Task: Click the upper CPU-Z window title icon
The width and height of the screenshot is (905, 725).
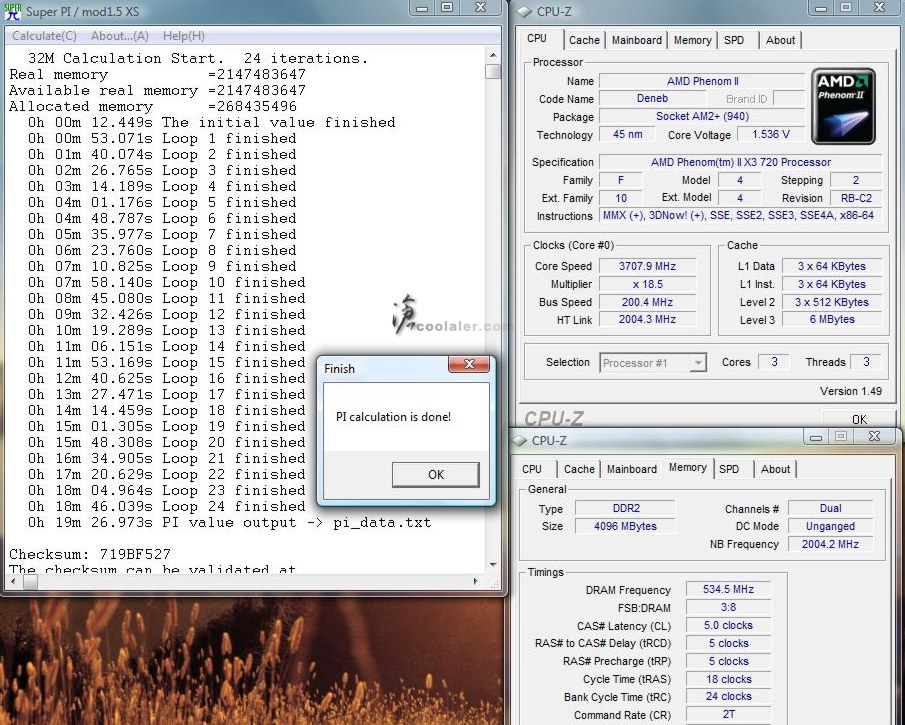Action: (524, 12)
